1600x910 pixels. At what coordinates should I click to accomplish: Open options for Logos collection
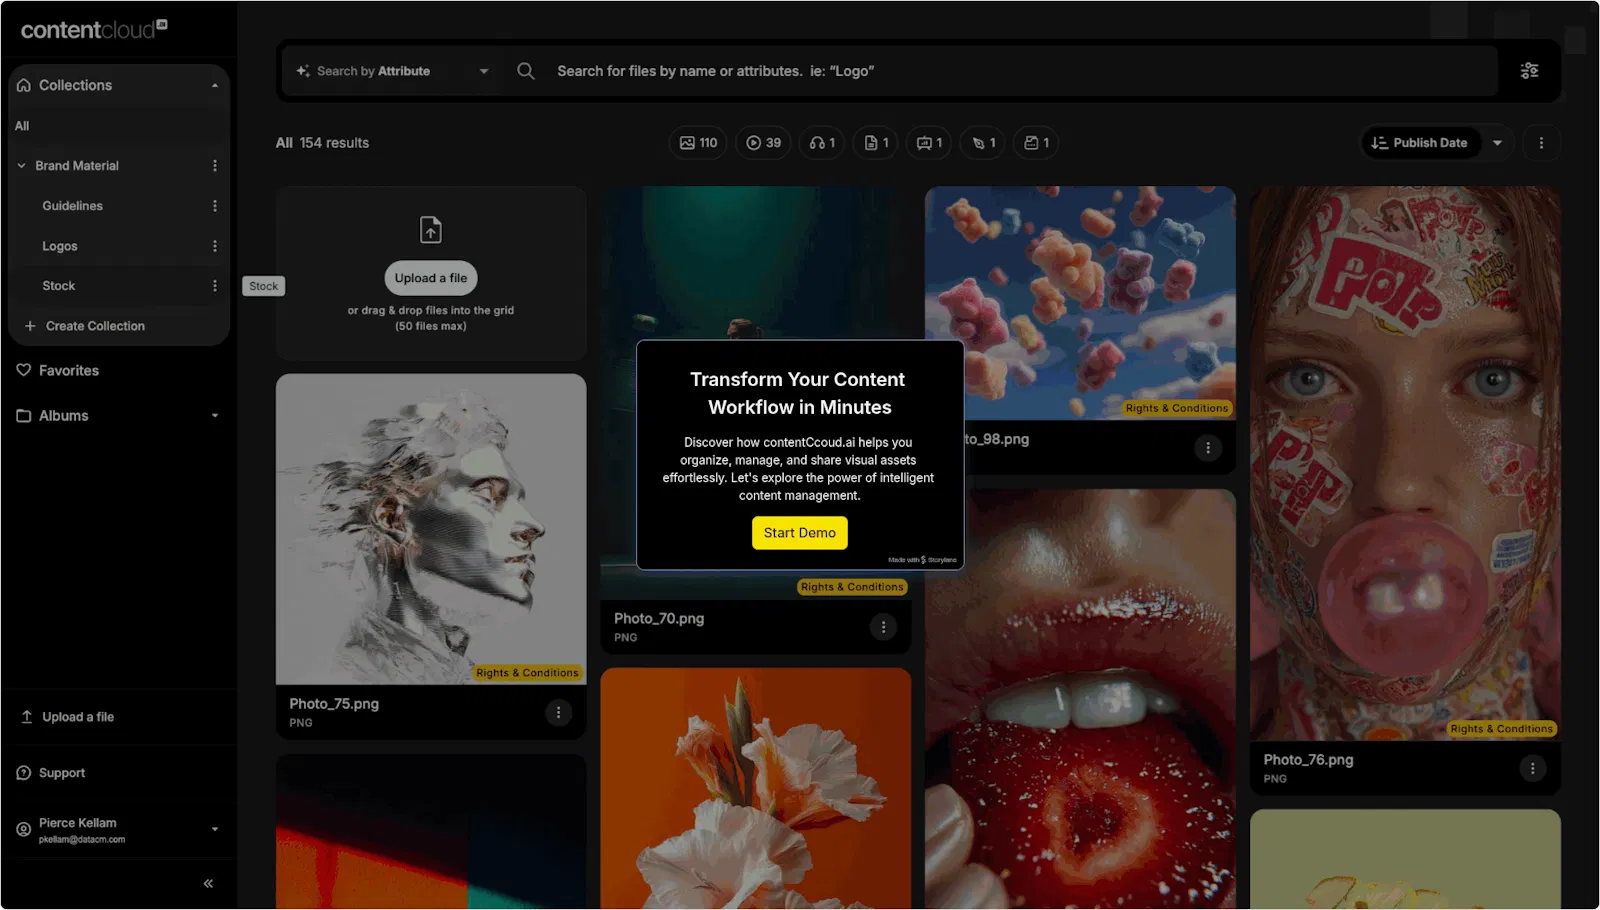tap(214, 246)
